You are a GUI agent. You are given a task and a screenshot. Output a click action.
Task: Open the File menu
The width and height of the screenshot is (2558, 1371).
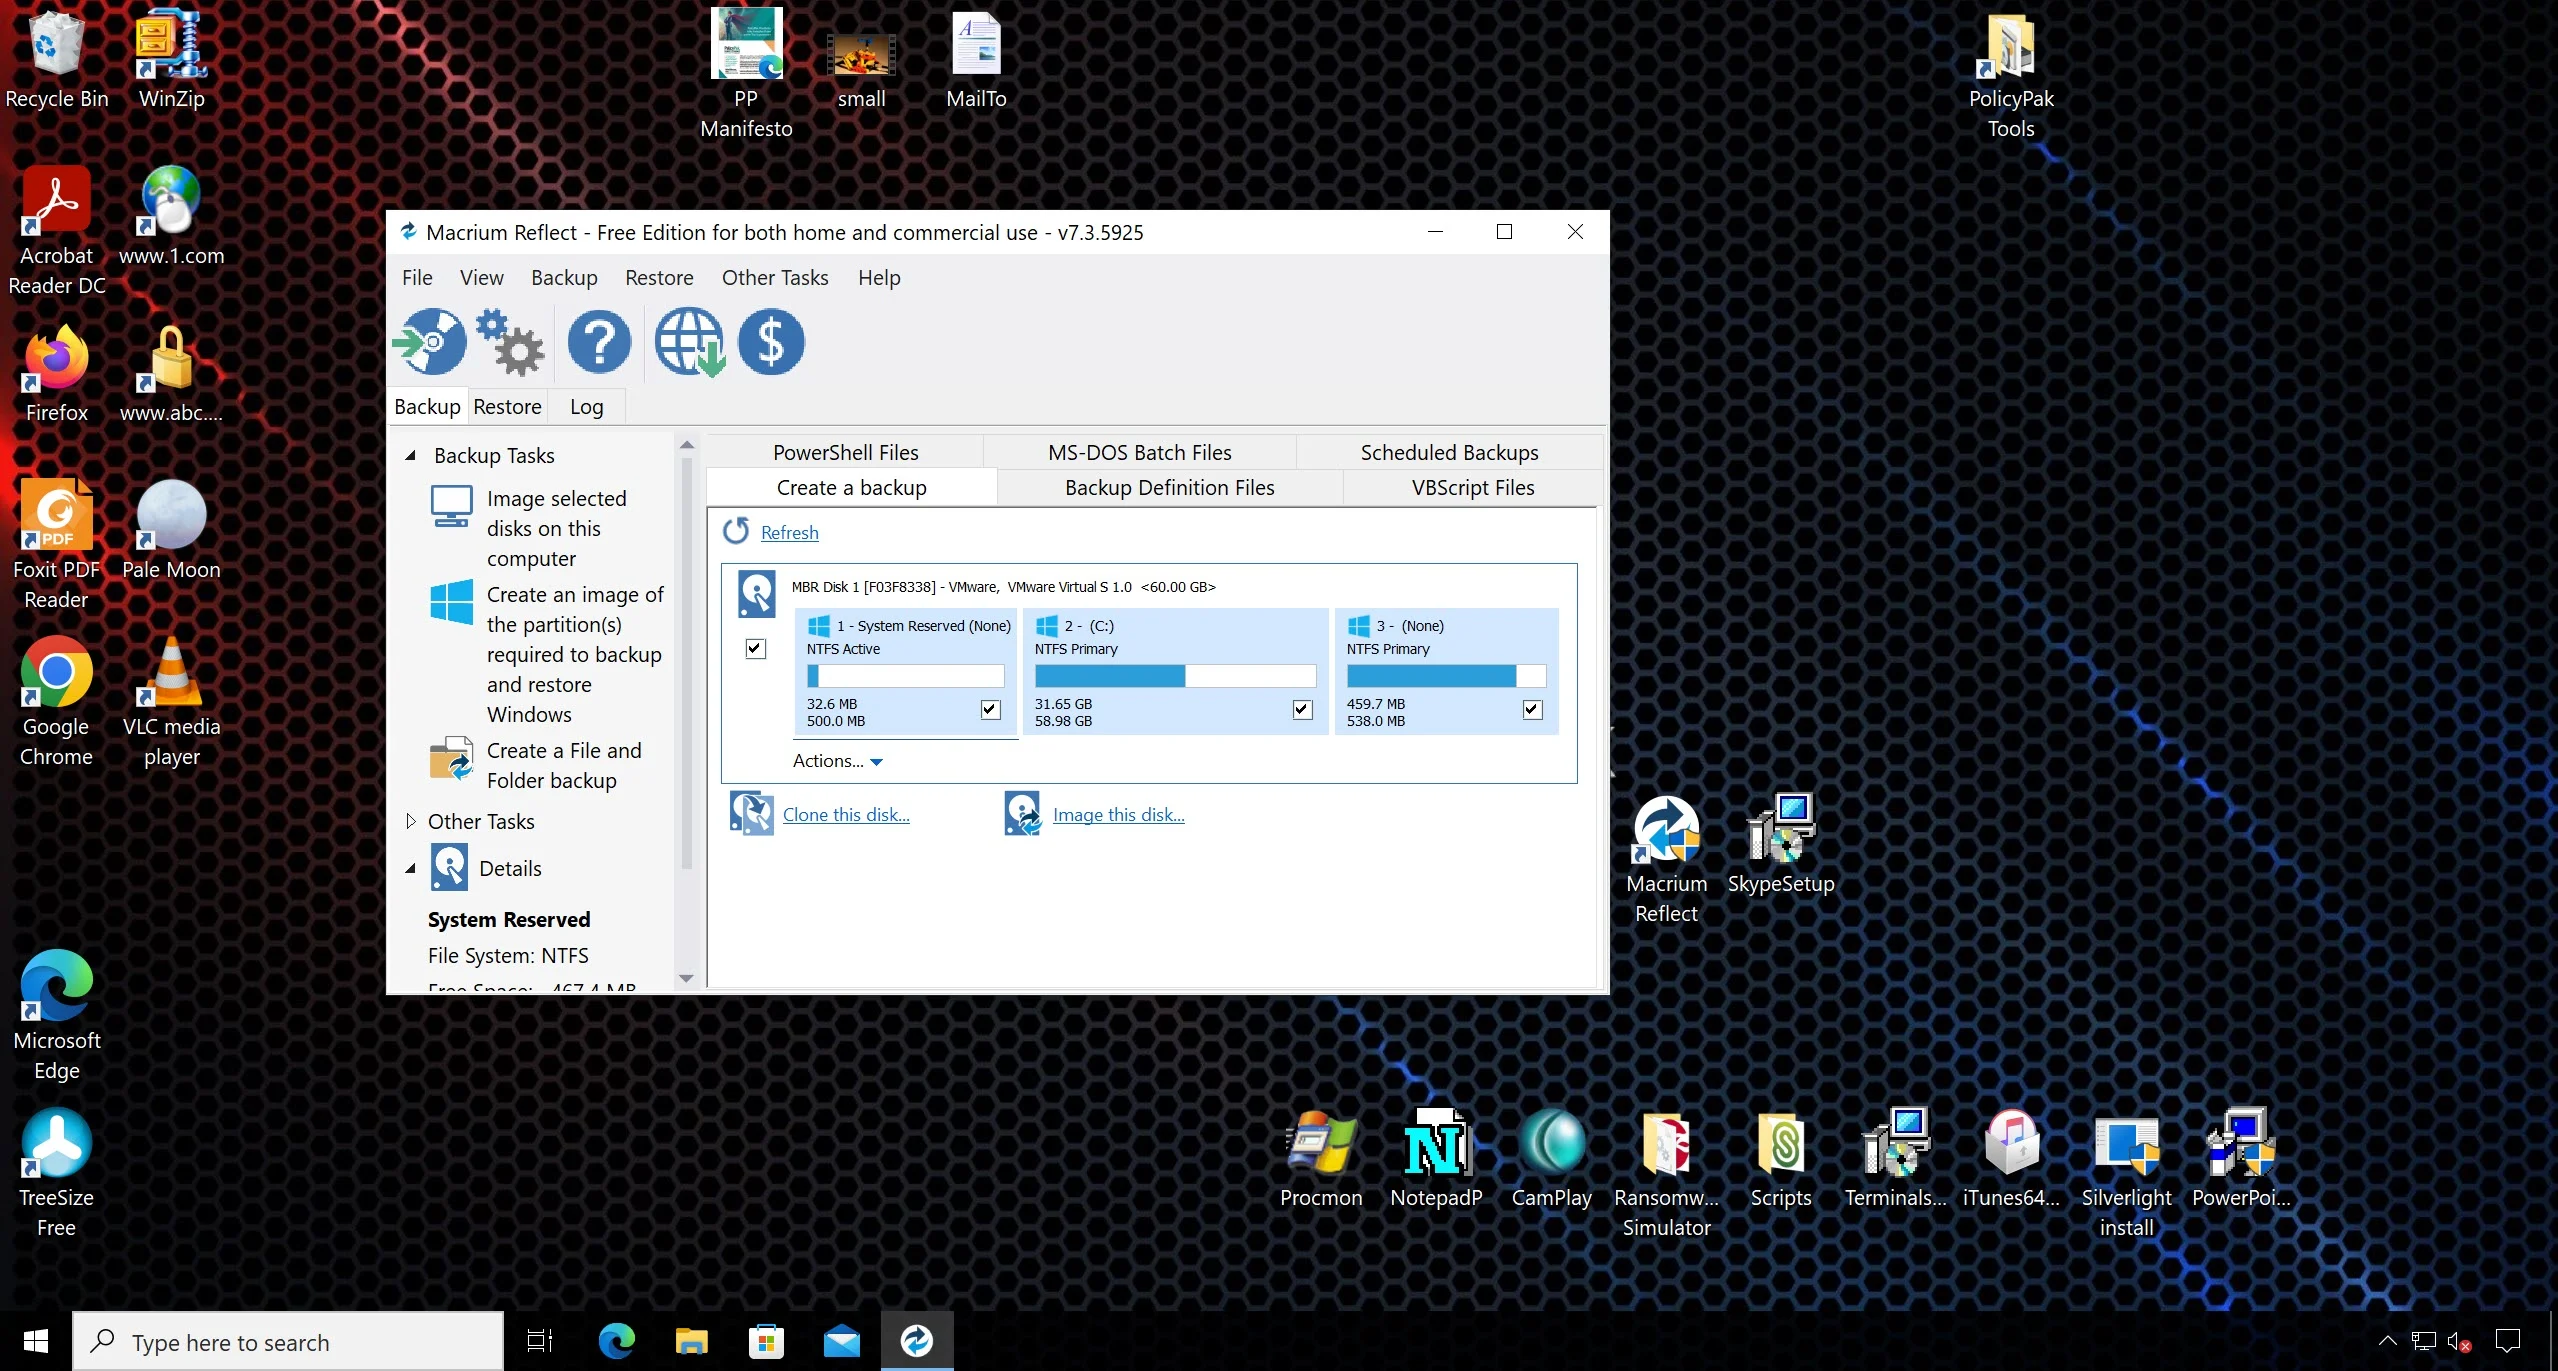tap(417, 277)
